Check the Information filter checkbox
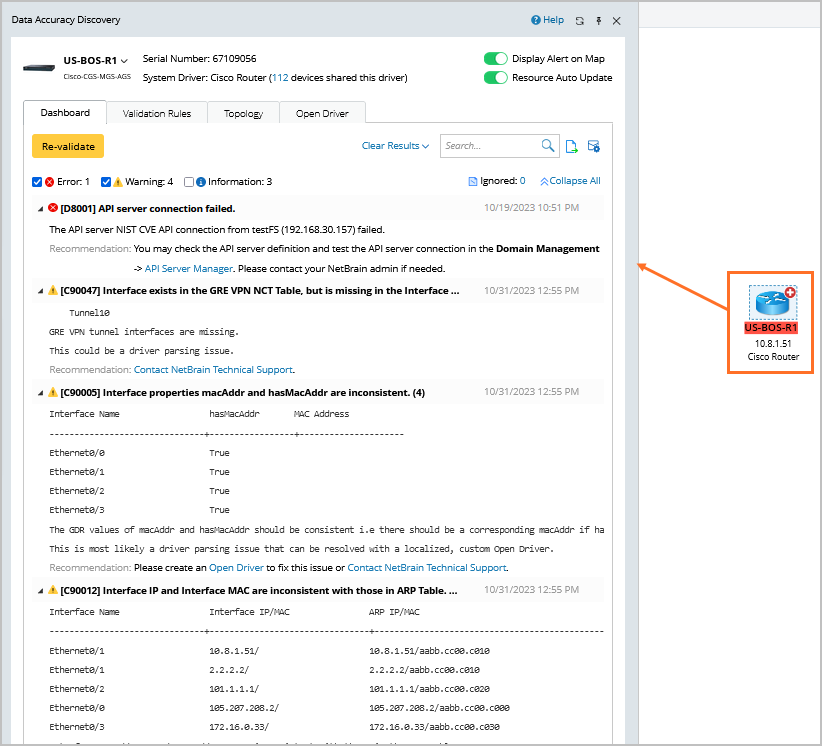This screenshot has width=822, height=746. (189, 182)
